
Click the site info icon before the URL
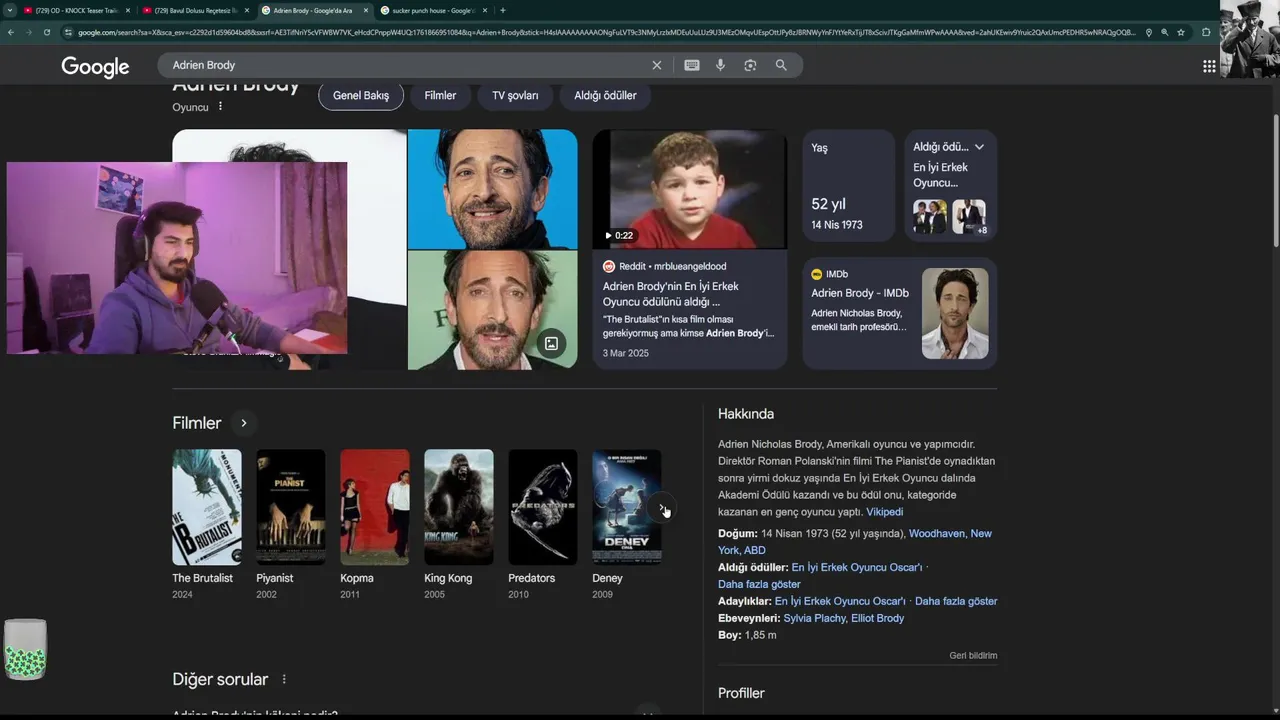tap(68, 32)
